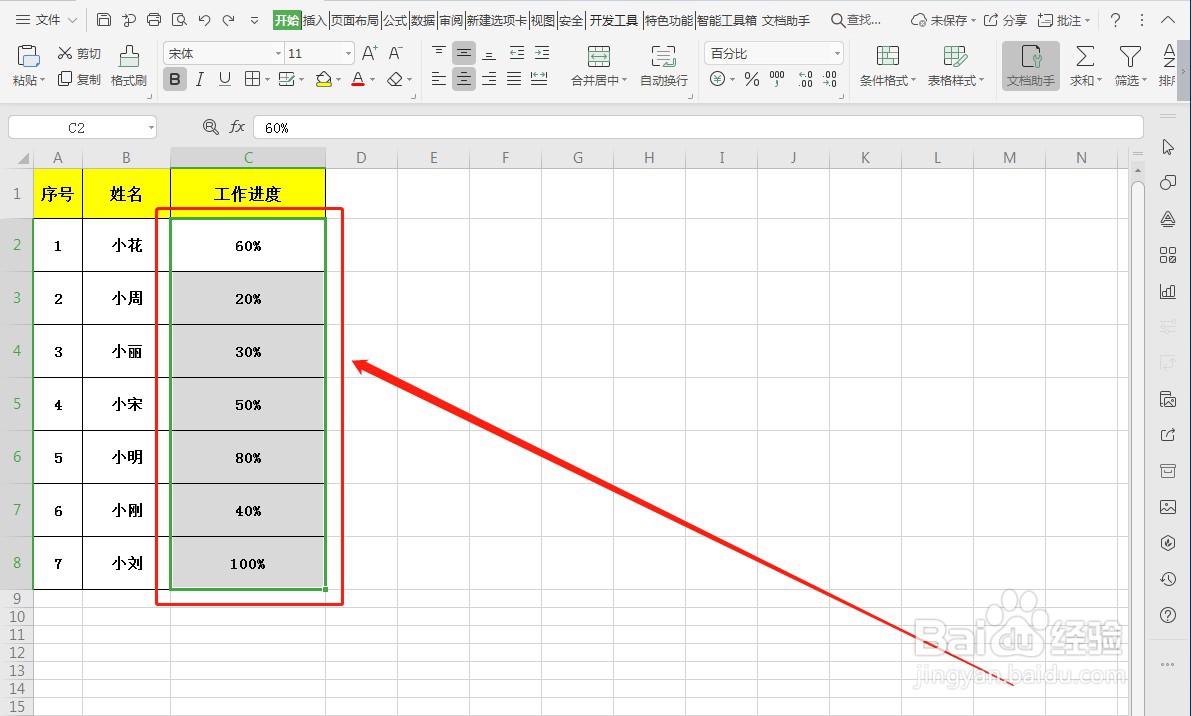
Task: Click the Thousands separator icon
Action: 777,79
